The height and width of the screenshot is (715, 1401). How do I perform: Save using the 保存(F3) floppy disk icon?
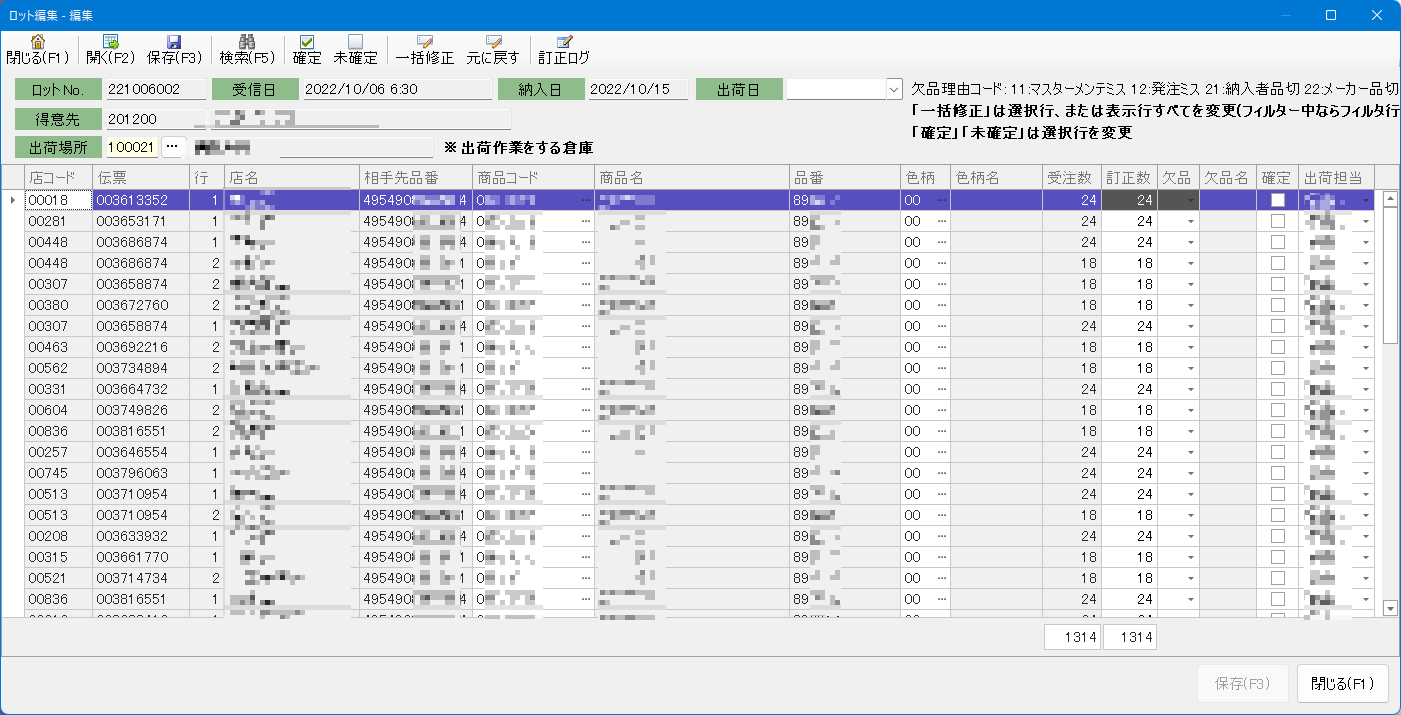(x=174, y=43)
